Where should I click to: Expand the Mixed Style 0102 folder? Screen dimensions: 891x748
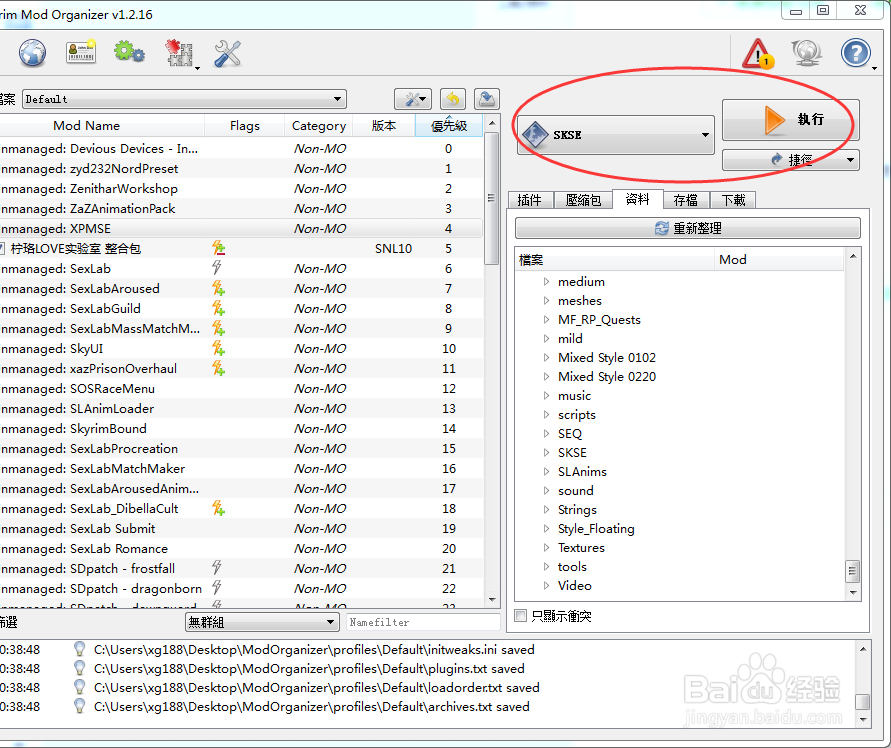click(546, 358)
